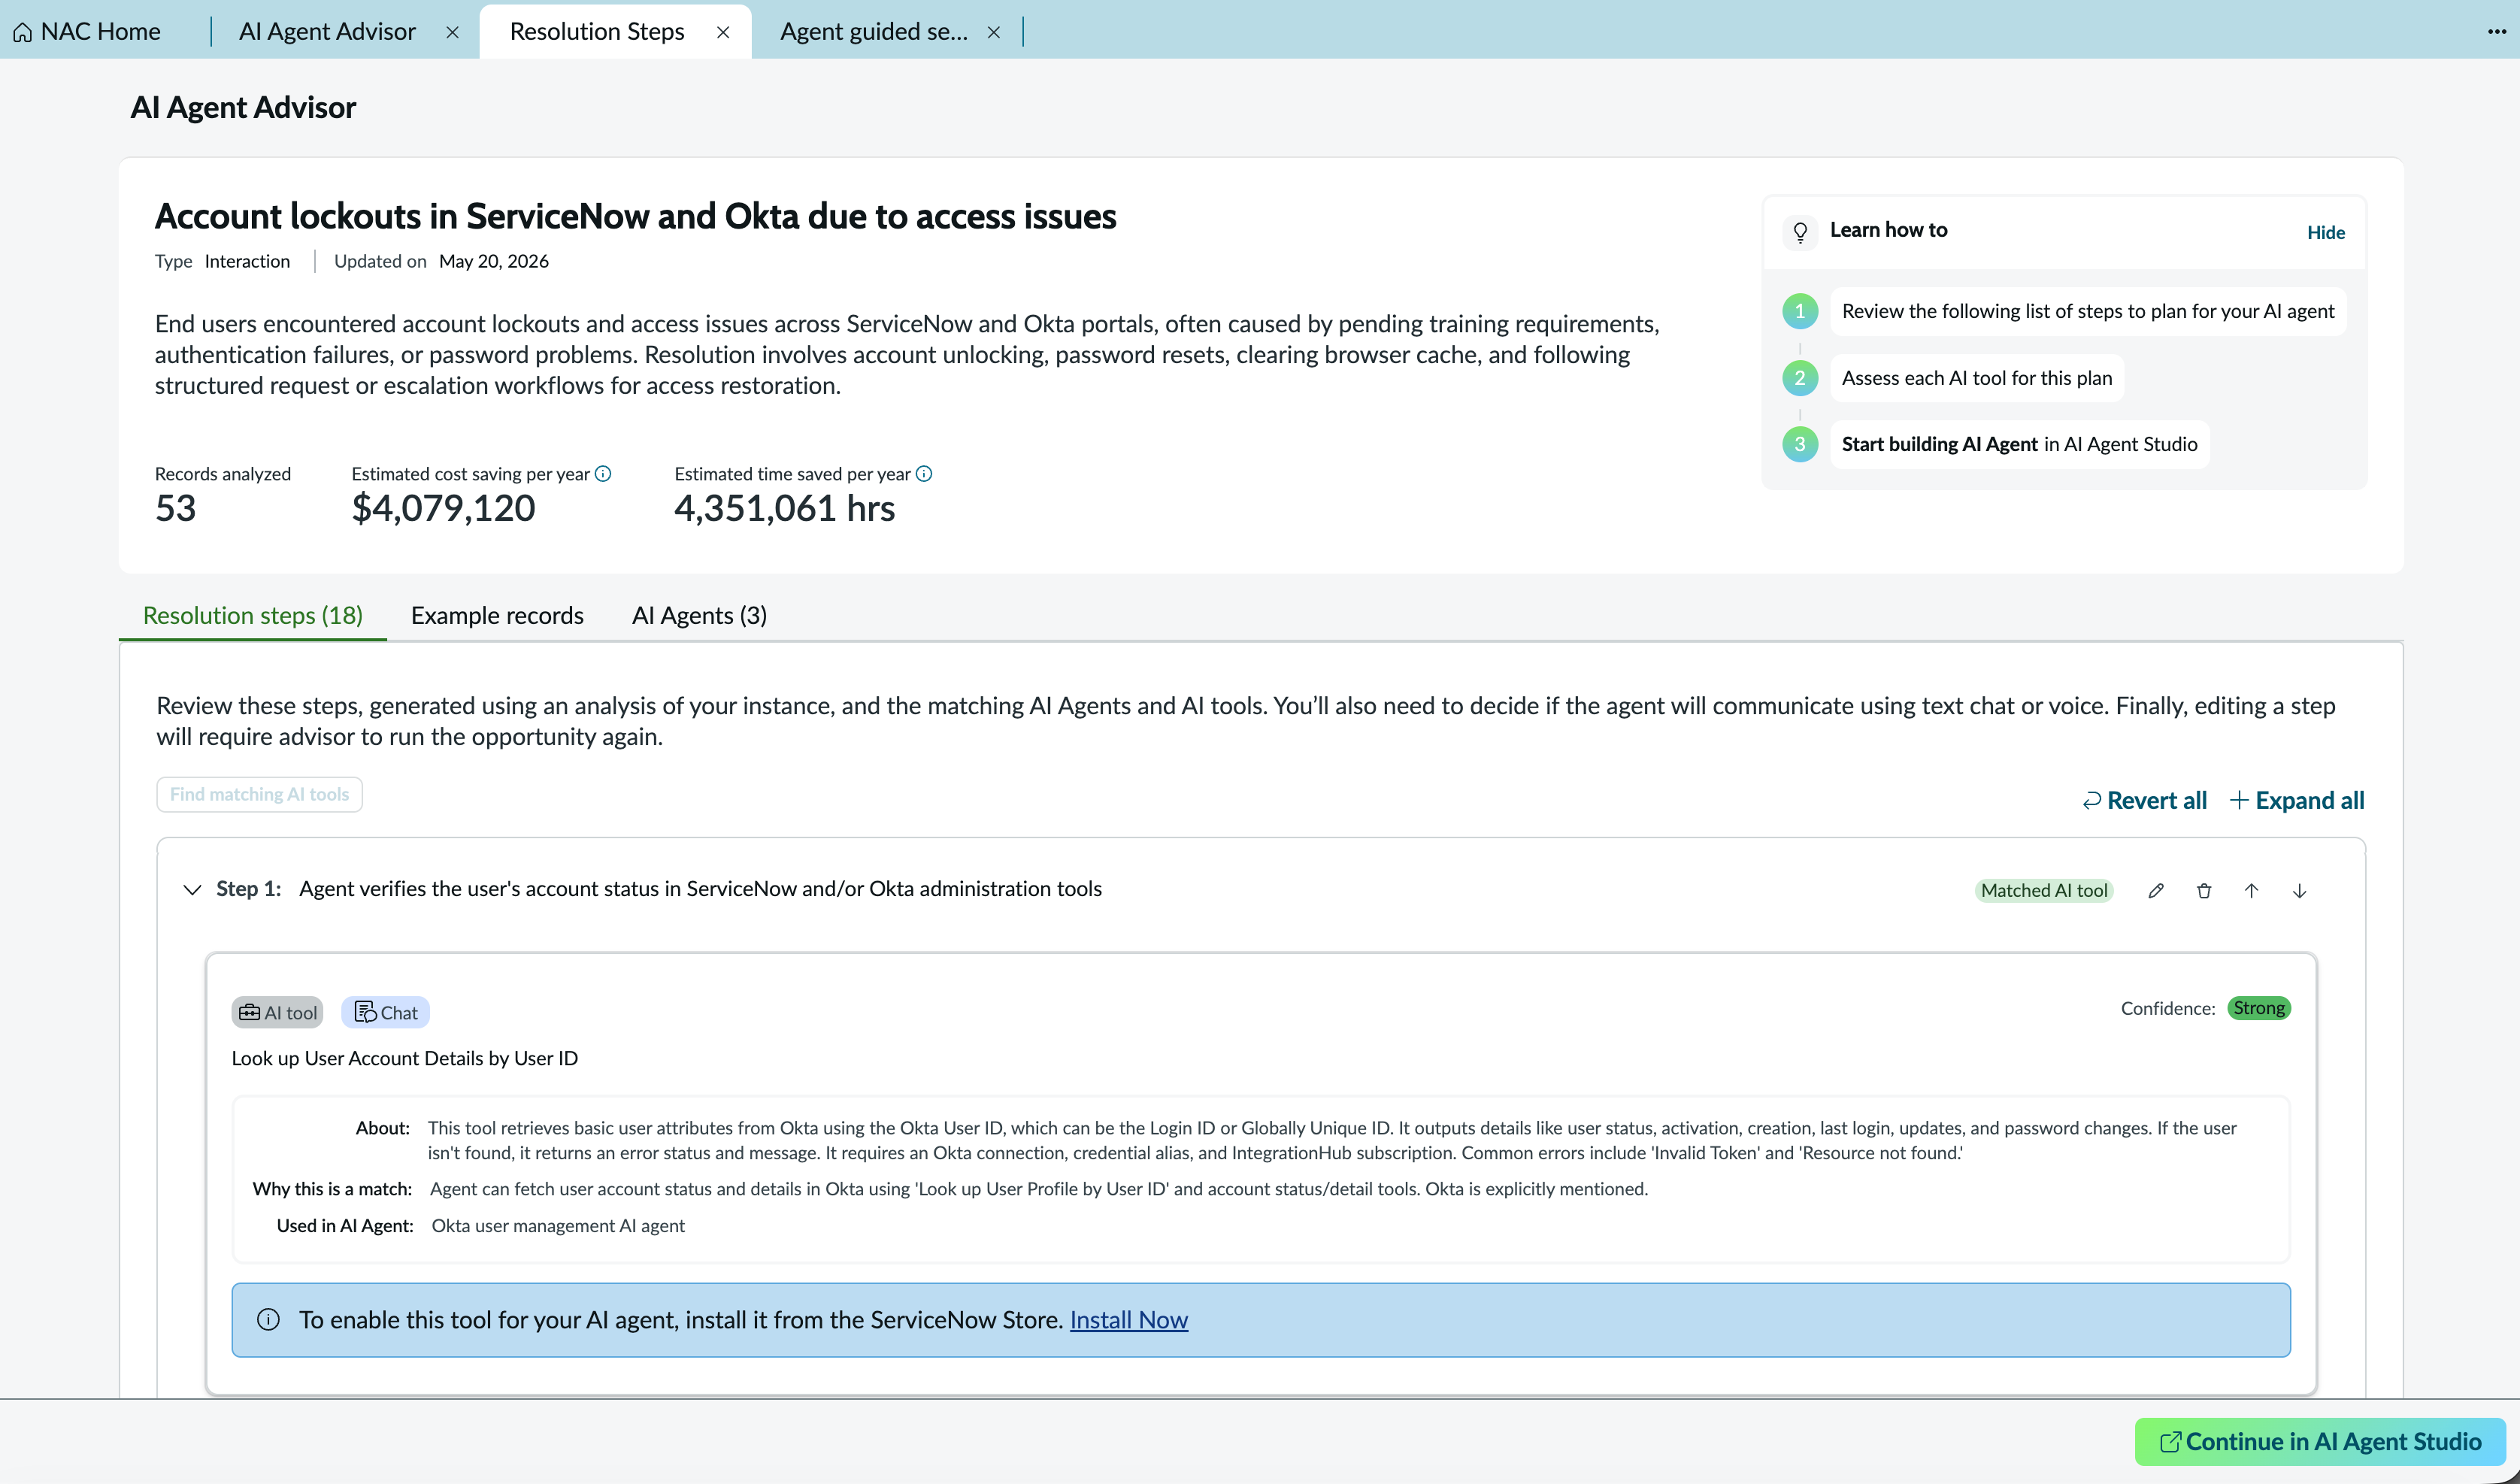Move Step 1 down
This screenshot has width=2520, height=1484.
click(2299, 890)
